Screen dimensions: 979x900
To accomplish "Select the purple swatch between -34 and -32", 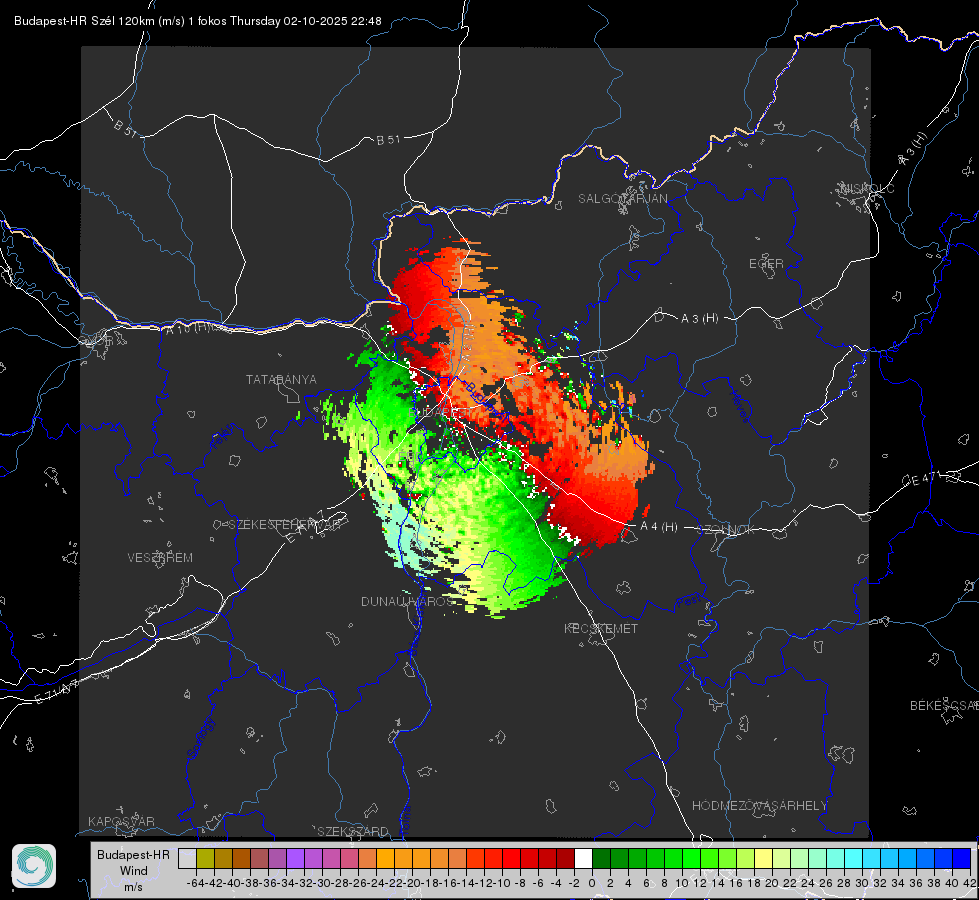I will [x=295, y=858].
